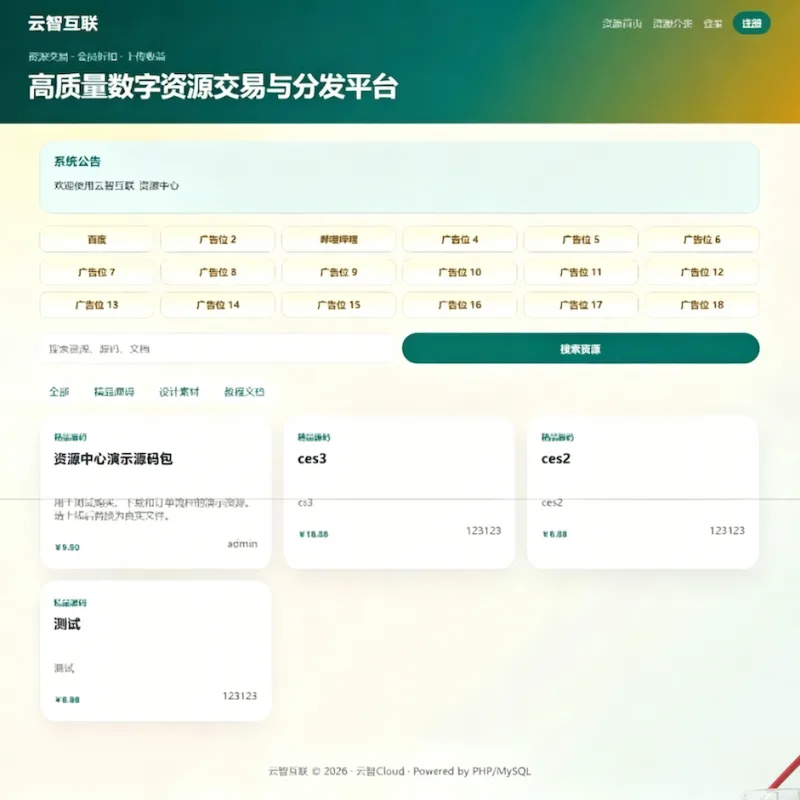Open the 广告位 4 link
This screenshot has width=800, height=800.
point(460,239)
